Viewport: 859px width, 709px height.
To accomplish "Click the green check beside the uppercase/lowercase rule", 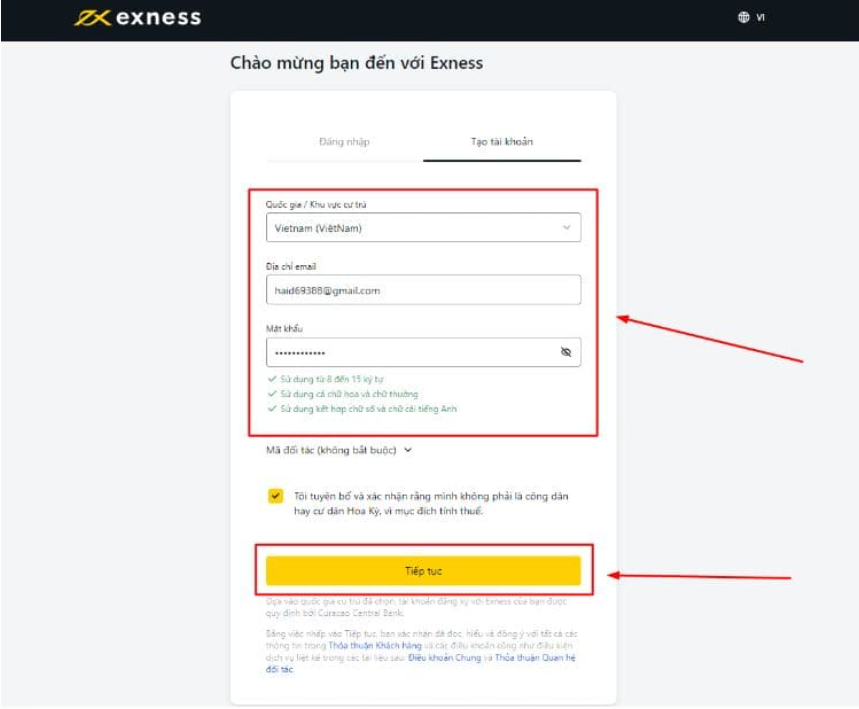I will click(x=271, y=394).
